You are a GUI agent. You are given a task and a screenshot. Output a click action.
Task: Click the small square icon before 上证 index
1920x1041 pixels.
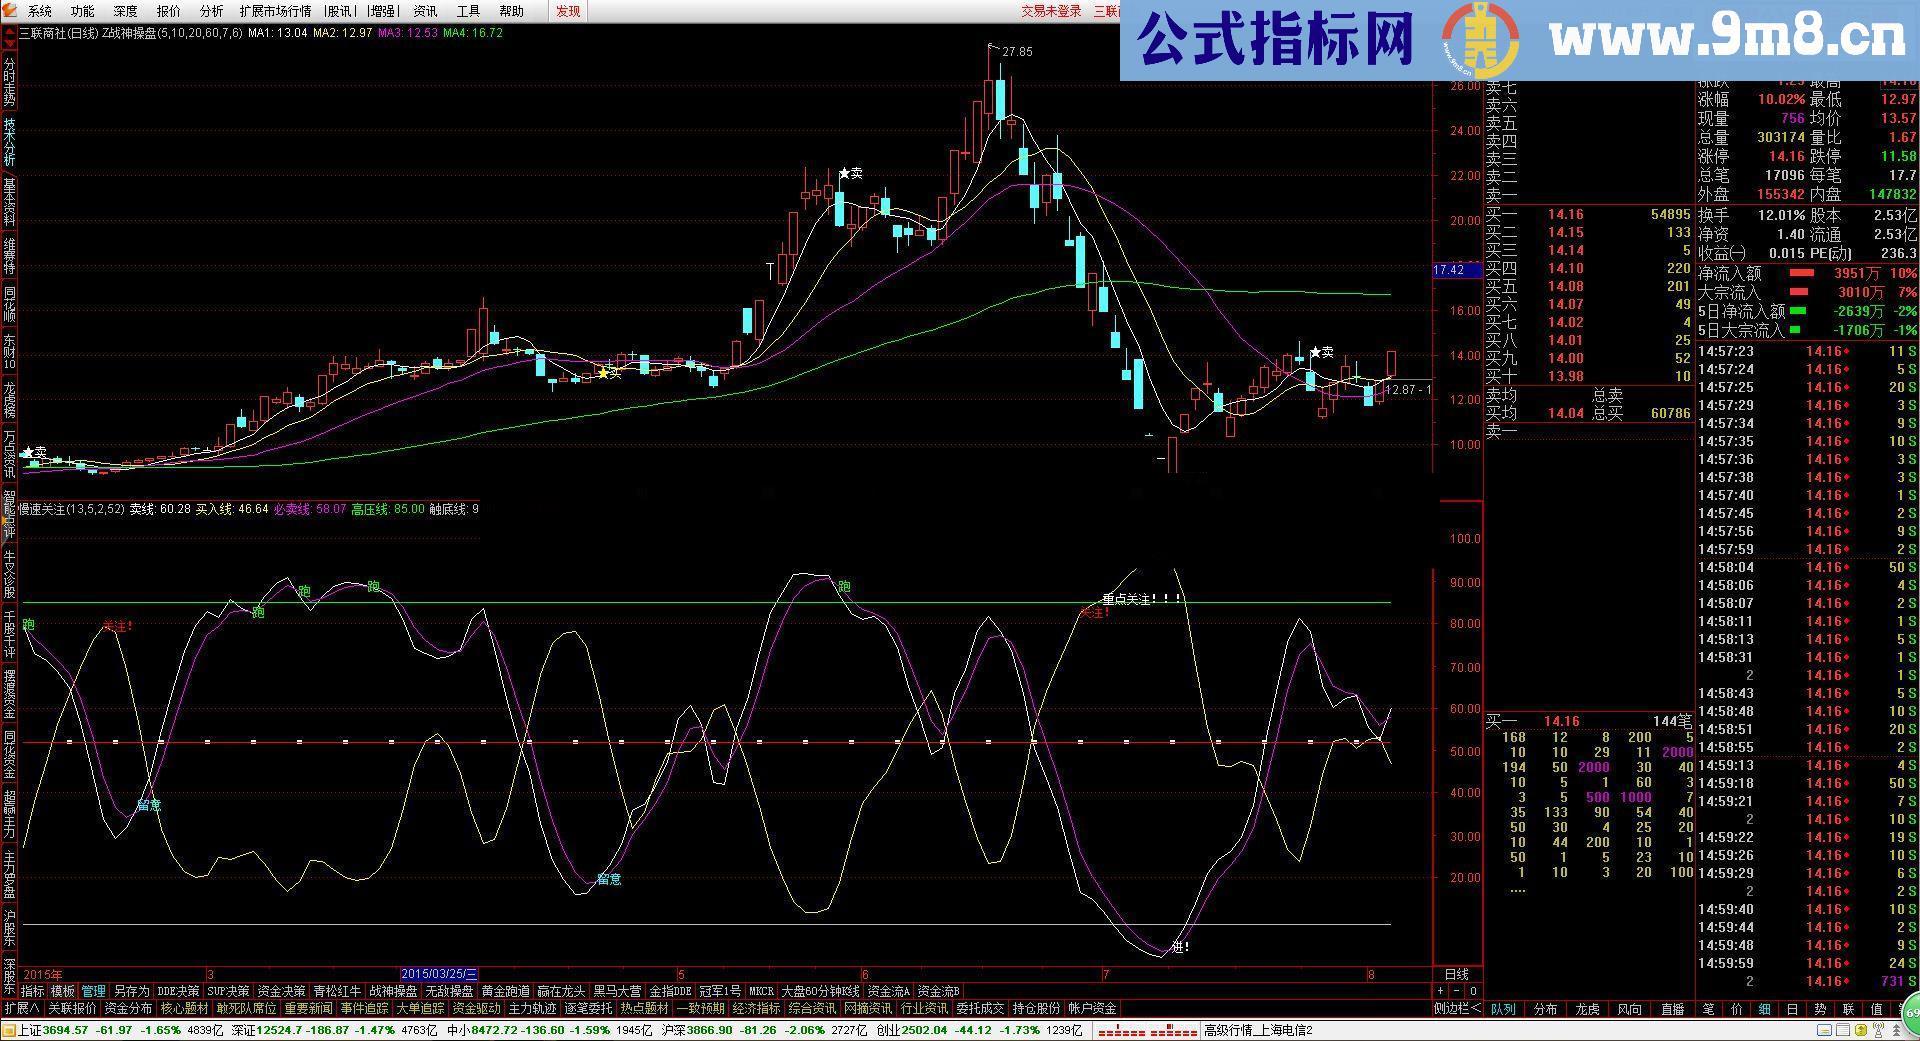[9, 1030]
